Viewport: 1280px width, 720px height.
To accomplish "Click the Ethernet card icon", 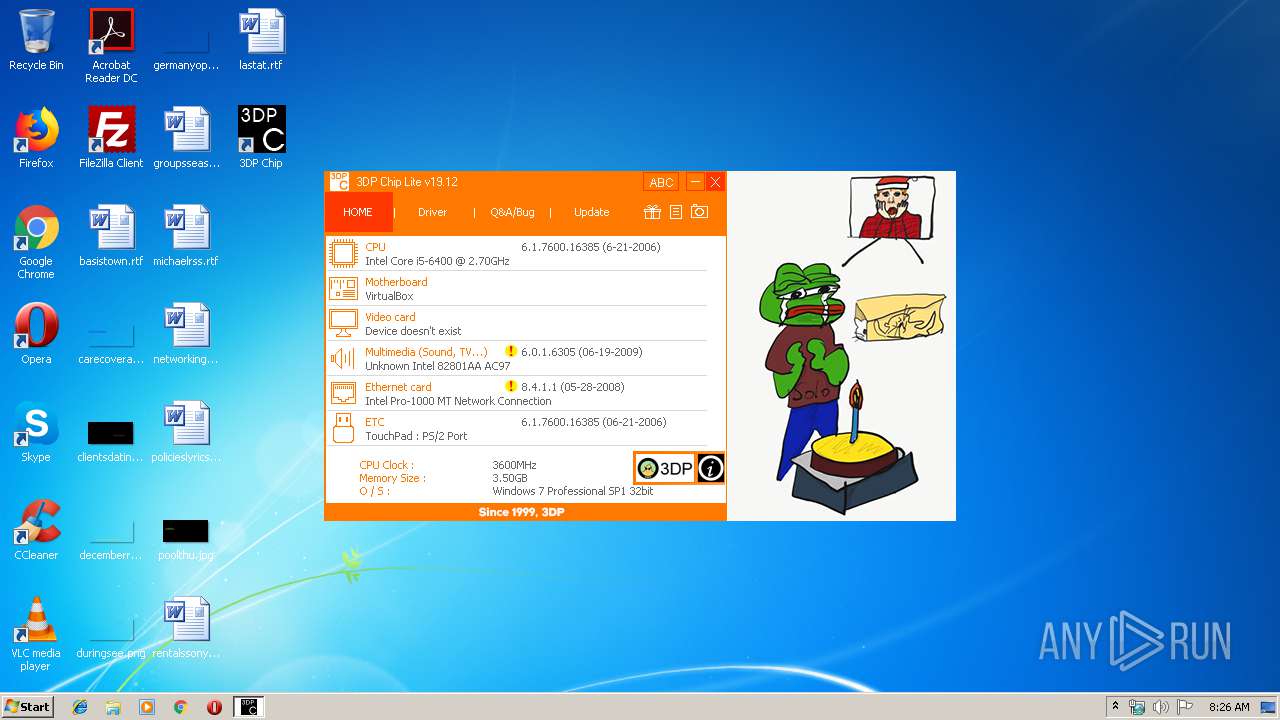I will pos(343,393).
